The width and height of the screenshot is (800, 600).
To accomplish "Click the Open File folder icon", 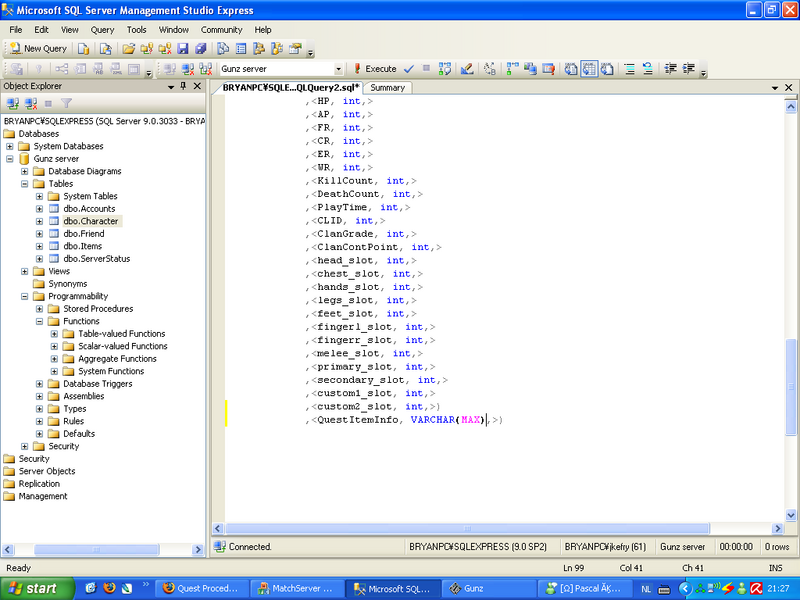I will pos(129,48).
